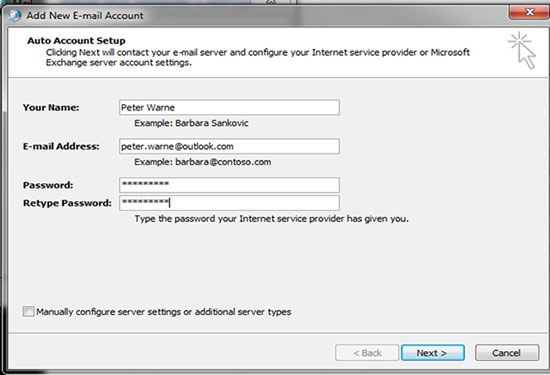Viewport: 550px width, 375px height.
Task: Close the Add New E-mail Account dialog
Action: pos(529,12)
